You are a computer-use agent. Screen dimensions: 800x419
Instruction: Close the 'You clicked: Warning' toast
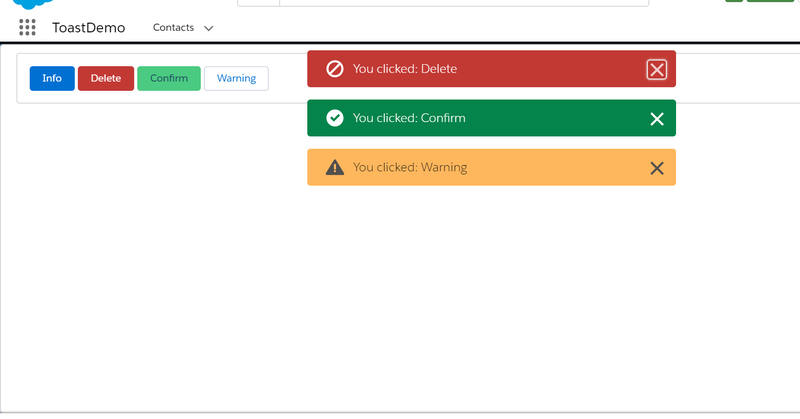coord(657,168)
